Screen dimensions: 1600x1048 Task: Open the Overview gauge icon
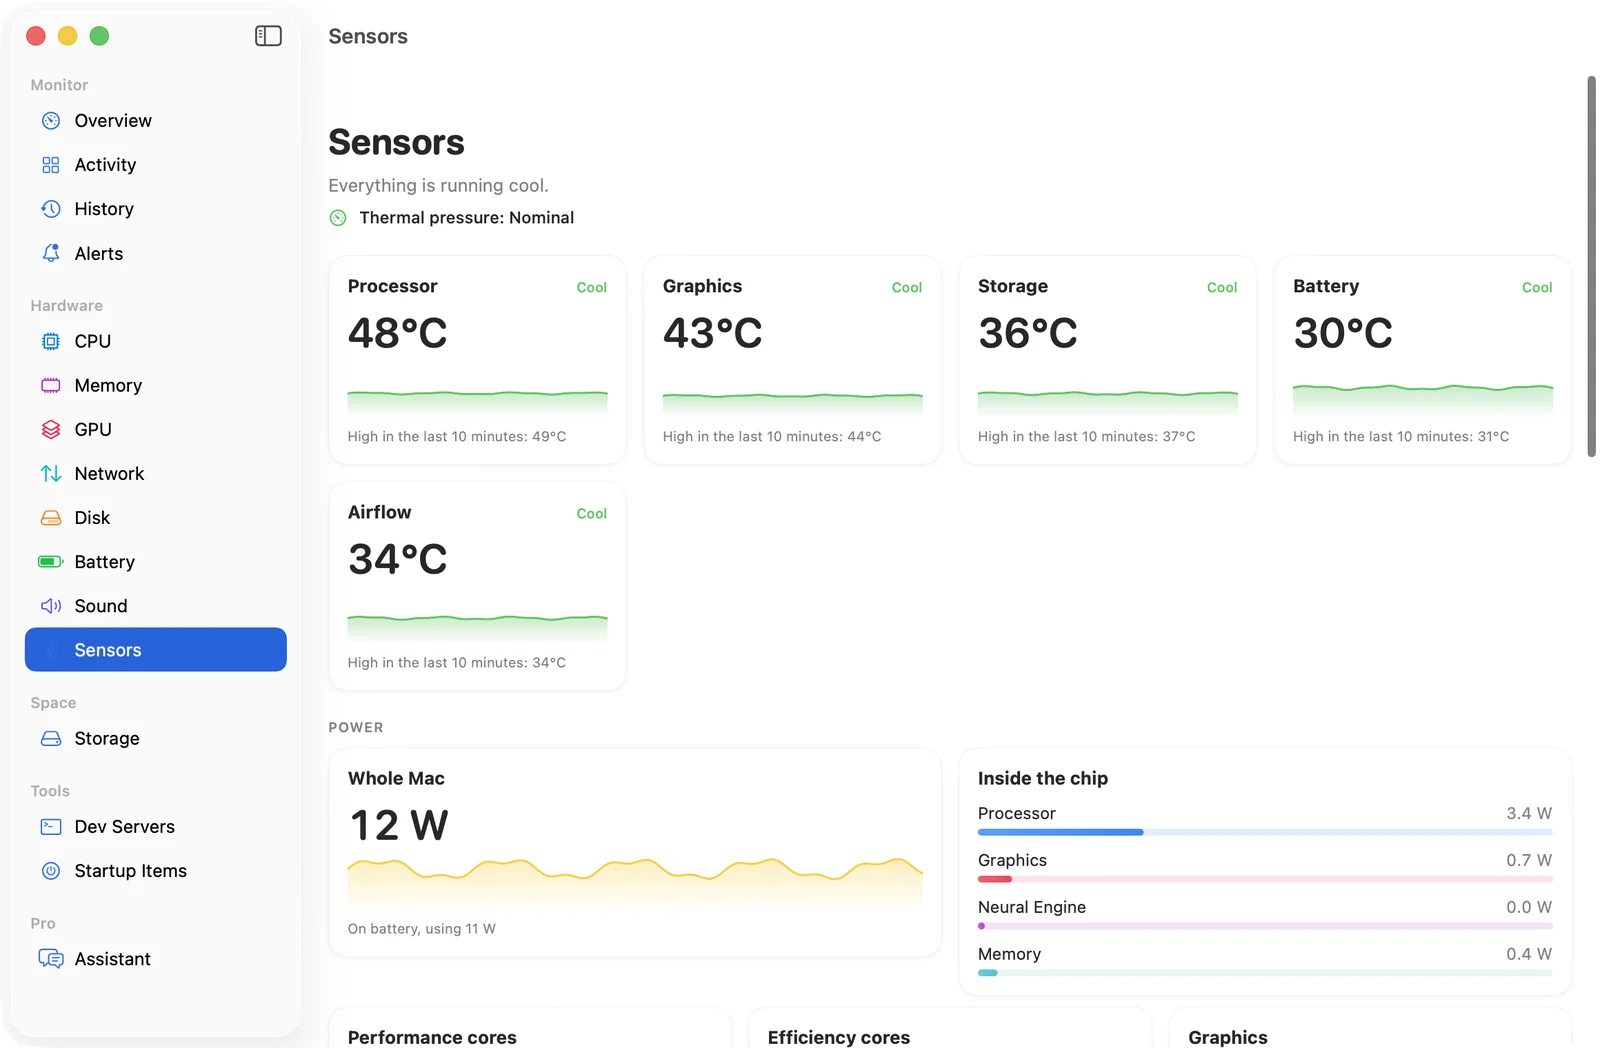coord(51,121)
